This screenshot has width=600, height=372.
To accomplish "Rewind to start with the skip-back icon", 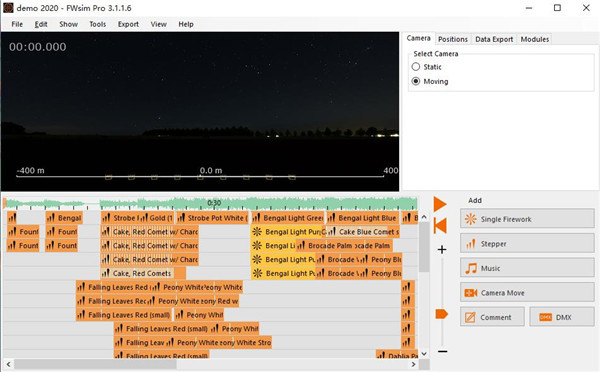I will 440,225.
